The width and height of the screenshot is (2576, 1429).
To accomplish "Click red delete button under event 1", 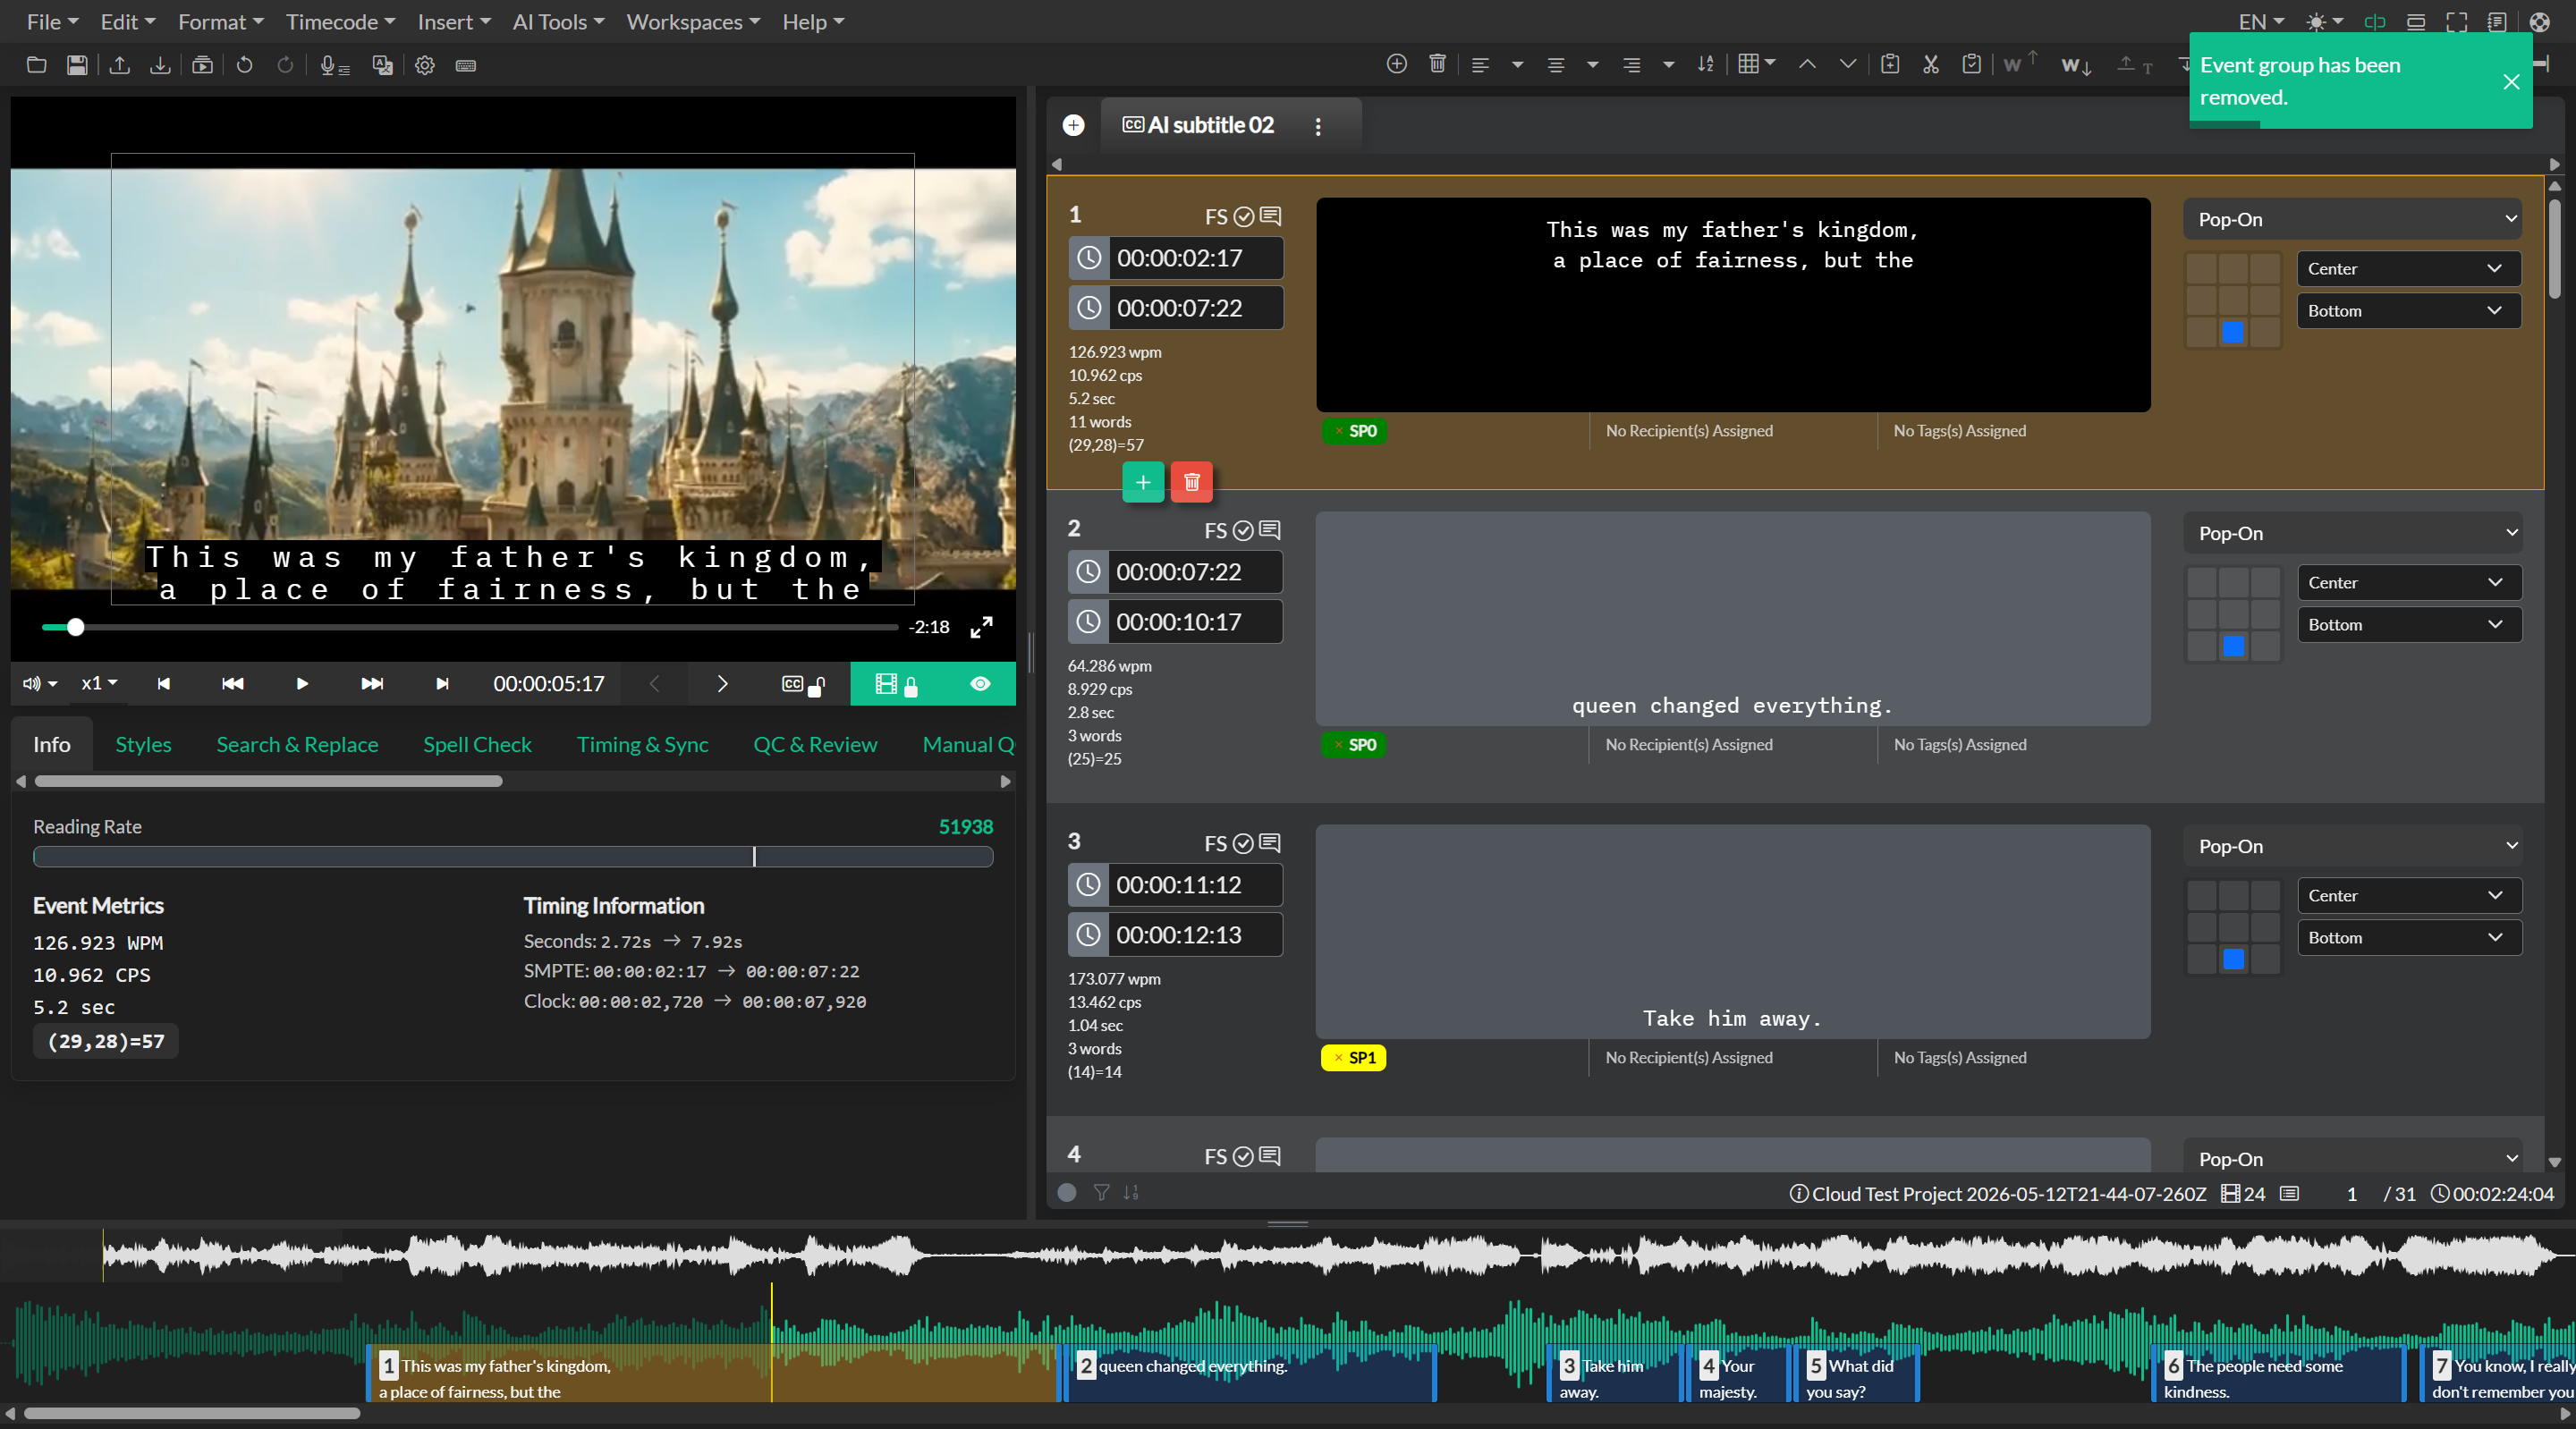I will (x=1191, y=483).
